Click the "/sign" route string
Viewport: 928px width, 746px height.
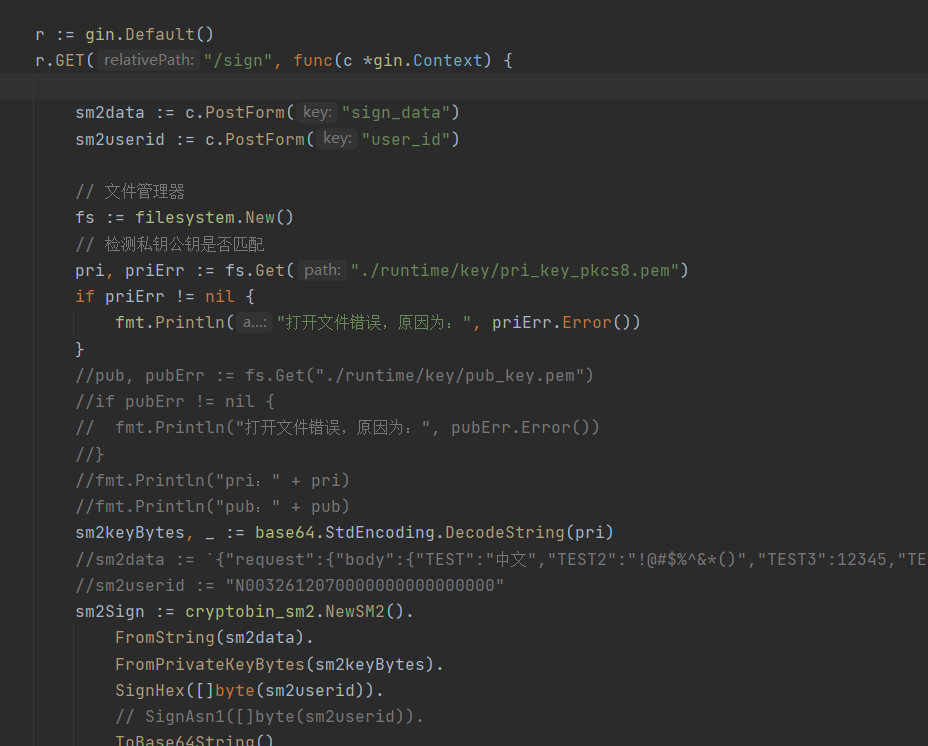tap(238, 60)
